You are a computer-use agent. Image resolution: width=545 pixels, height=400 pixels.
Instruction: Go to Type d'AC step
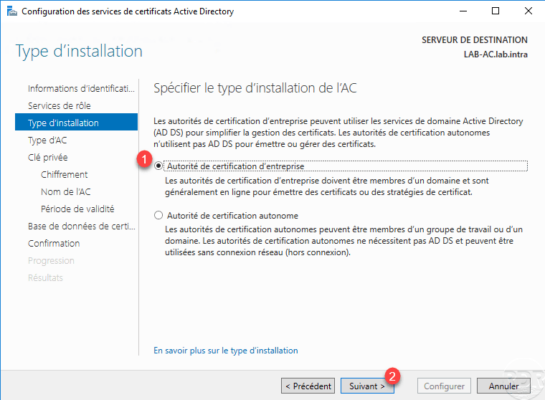tap(47, 140)
